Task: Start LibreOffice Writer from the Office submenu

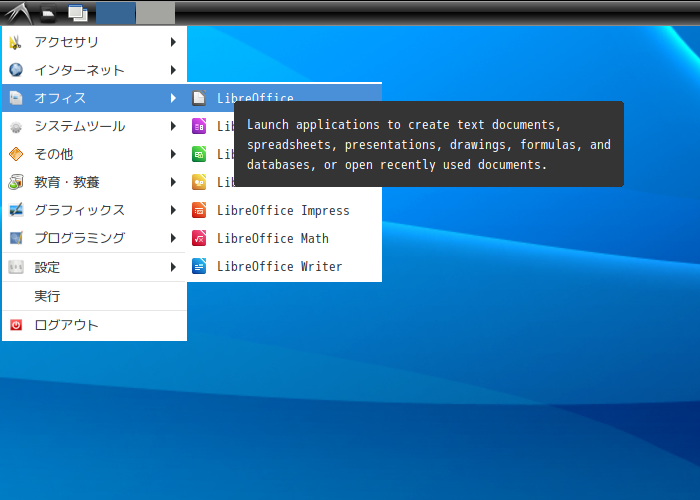Action: pyautogui.click(x=279, y=266)
